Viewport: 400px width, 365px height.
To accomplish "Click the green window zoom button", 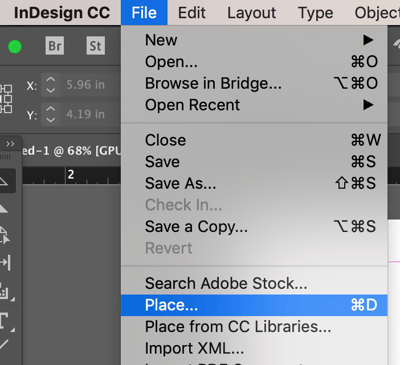I will 15,47.
